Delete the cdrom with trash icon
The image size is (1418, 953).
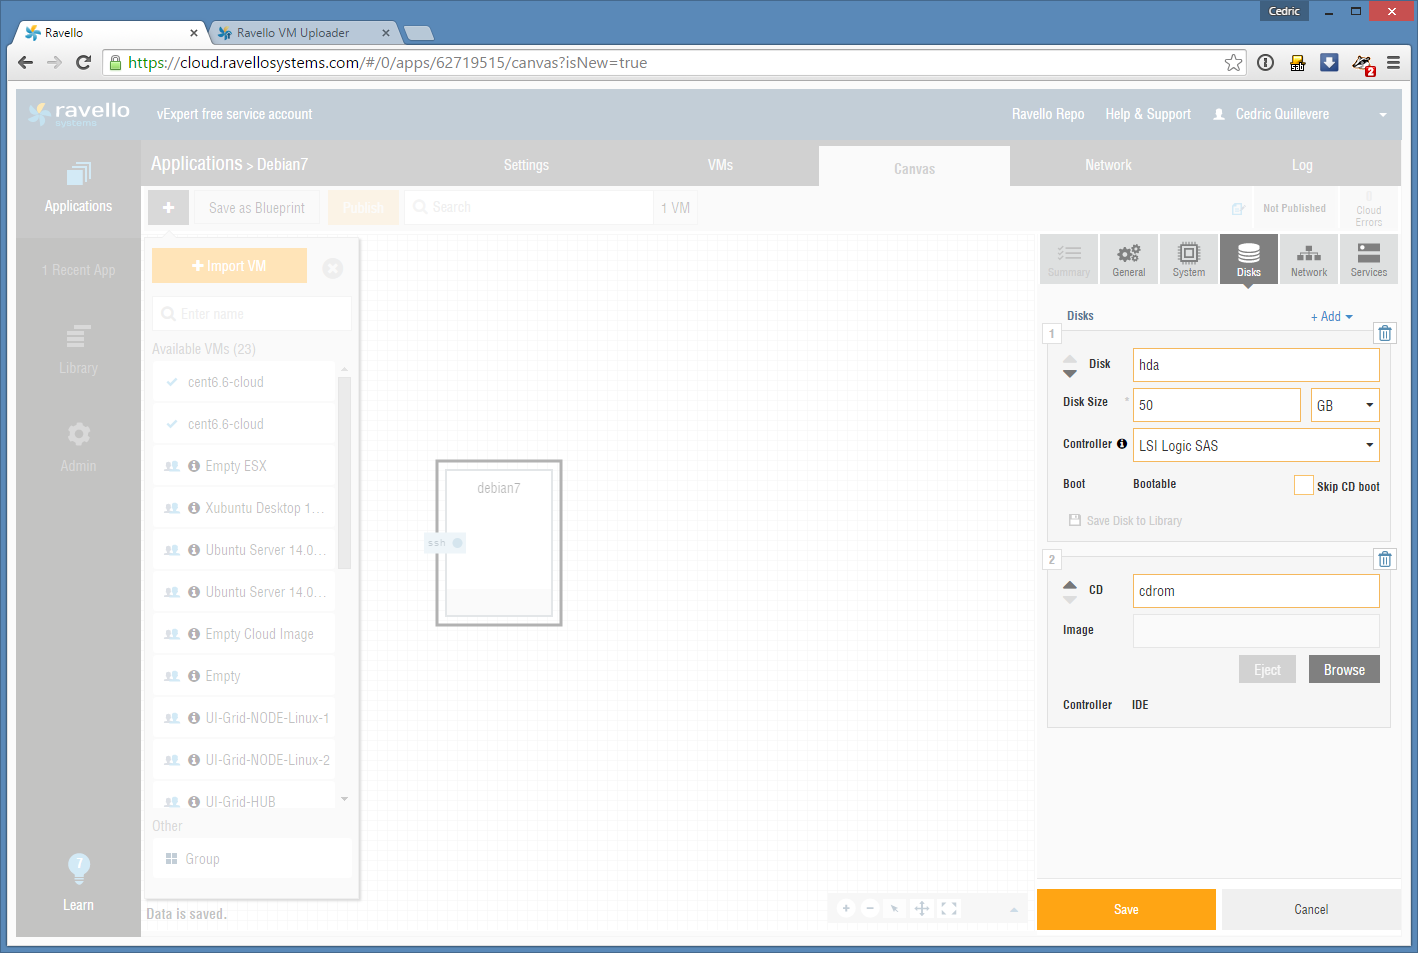coord(1384,559)
